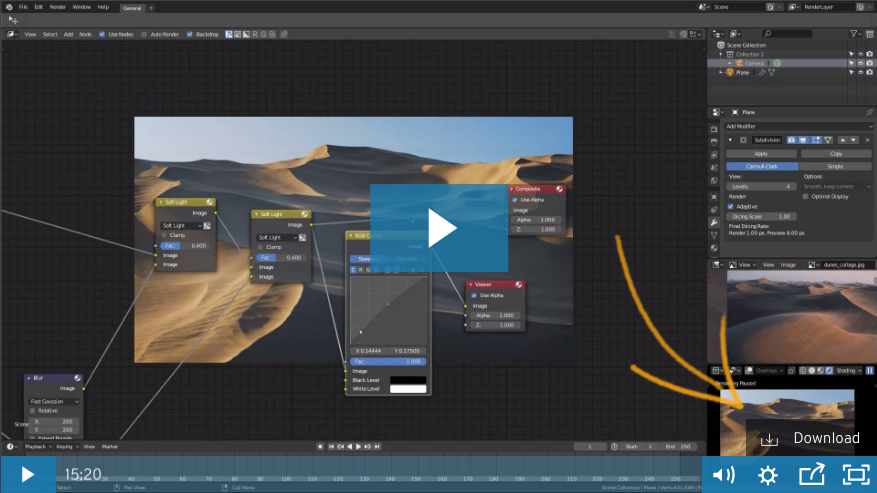Click the large center video play button
The image size is (877, 493).
pyautogui.click(x=439, y=228)
